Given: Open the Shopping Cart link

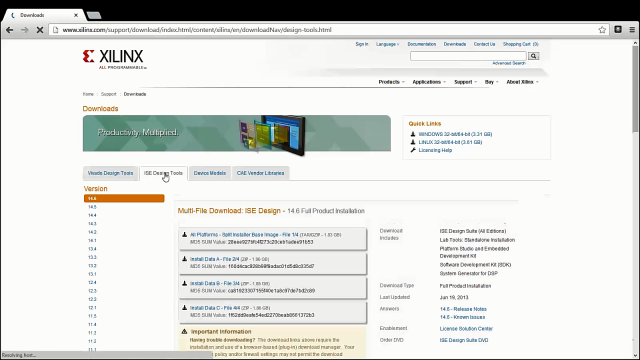Looking at the screenshot, I should [x=520, y=44].
